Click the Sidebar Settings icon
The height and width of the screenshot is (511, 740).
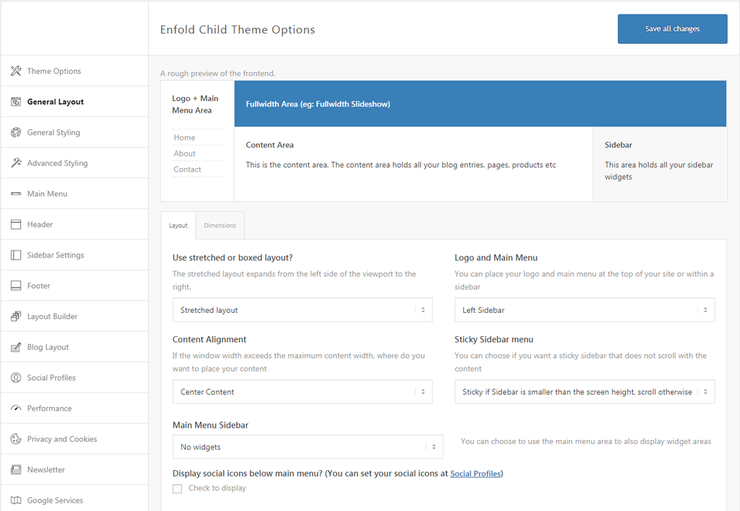(x=16, y=255)
